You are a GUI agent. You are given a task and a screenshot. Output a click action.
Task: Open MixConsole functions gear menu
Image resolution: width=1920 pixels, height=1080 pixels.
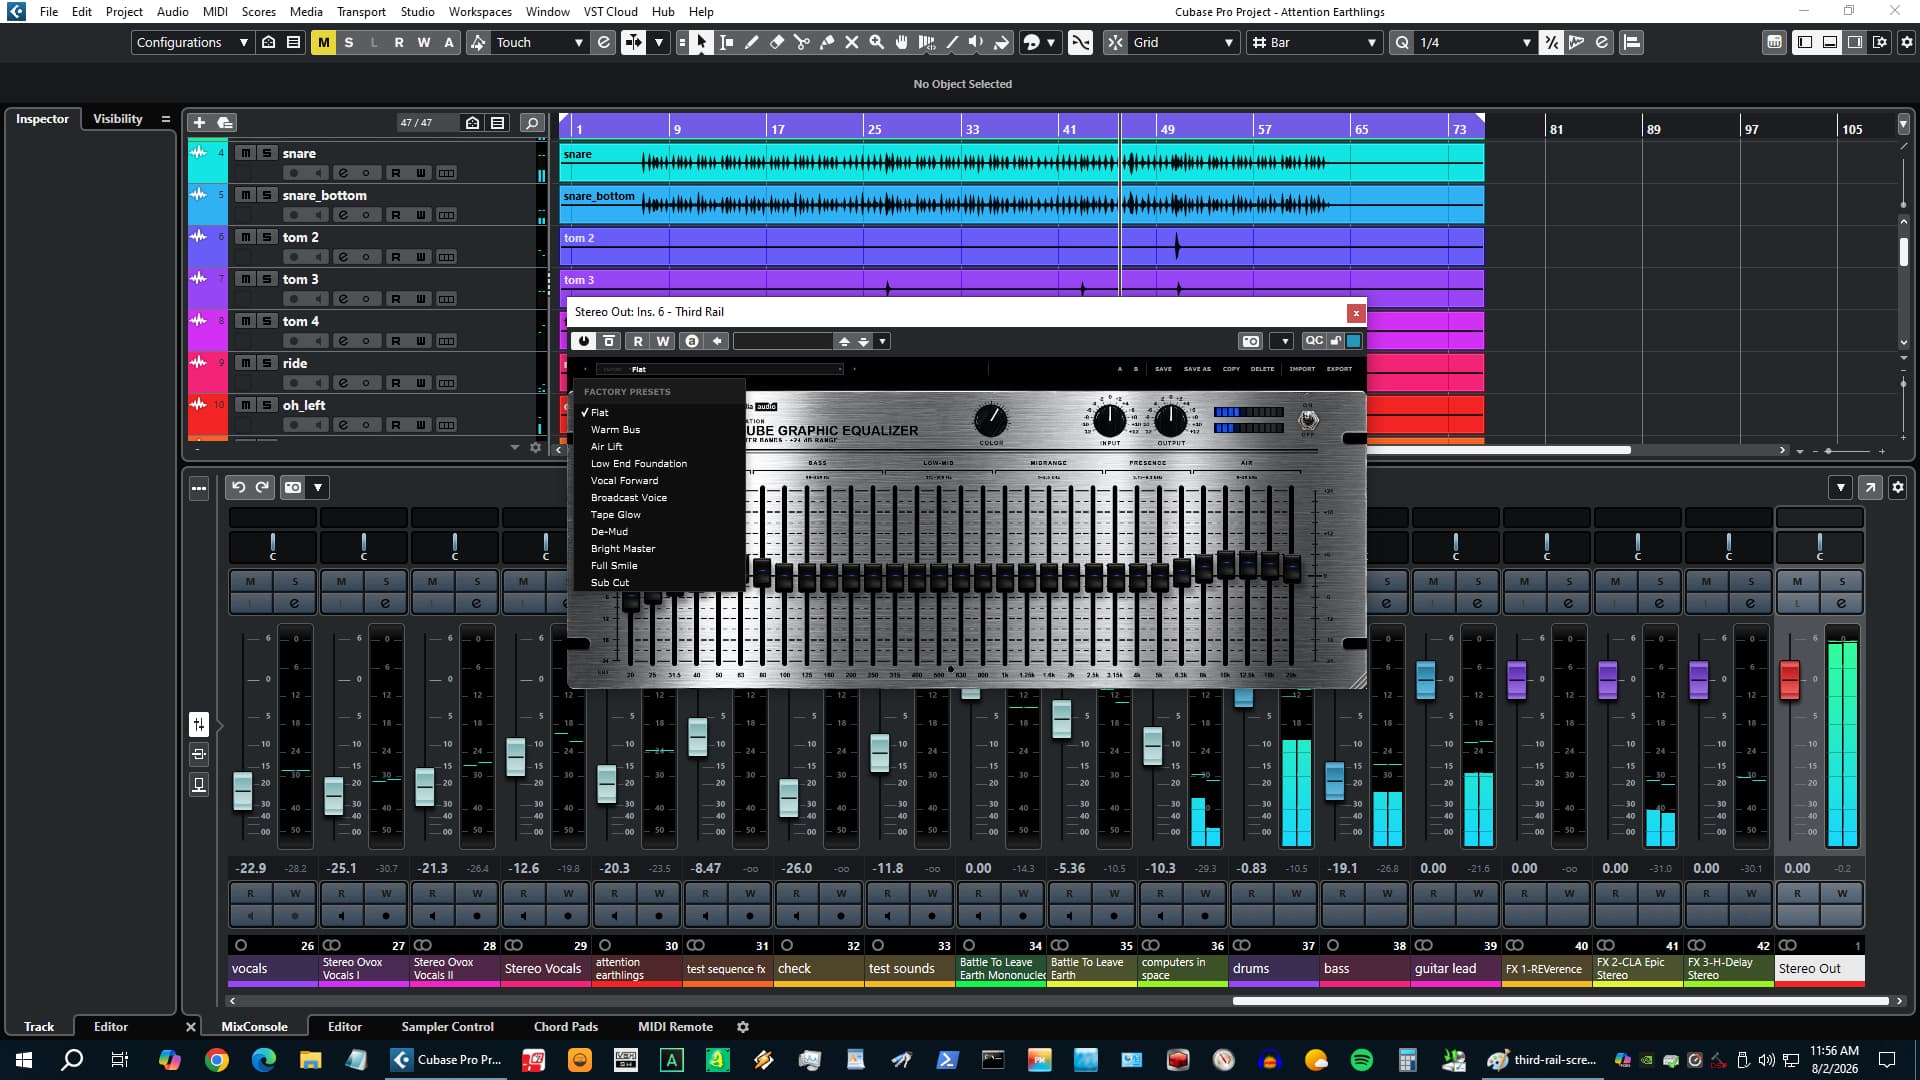1897,487
